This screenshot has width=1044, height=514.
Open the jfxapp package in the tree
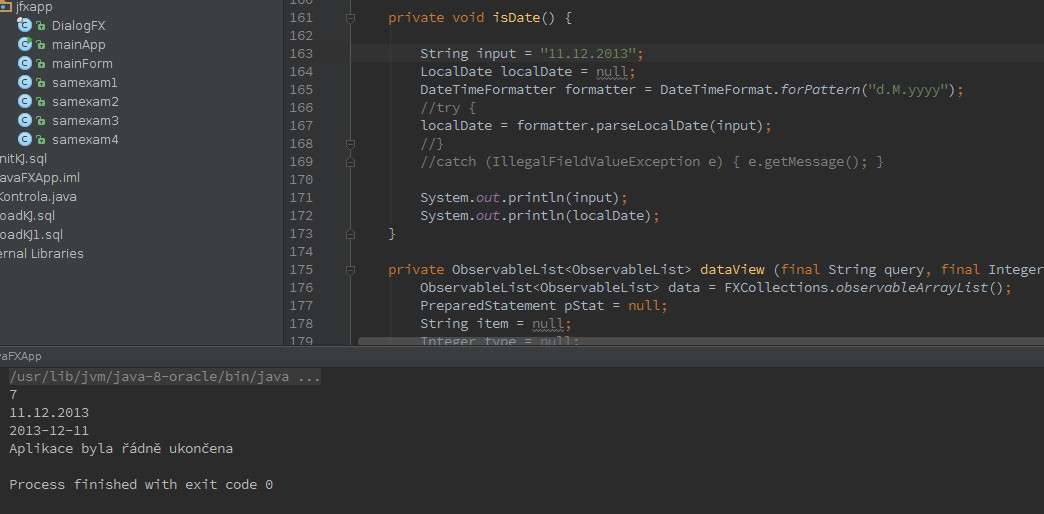[x=34, y=7]
